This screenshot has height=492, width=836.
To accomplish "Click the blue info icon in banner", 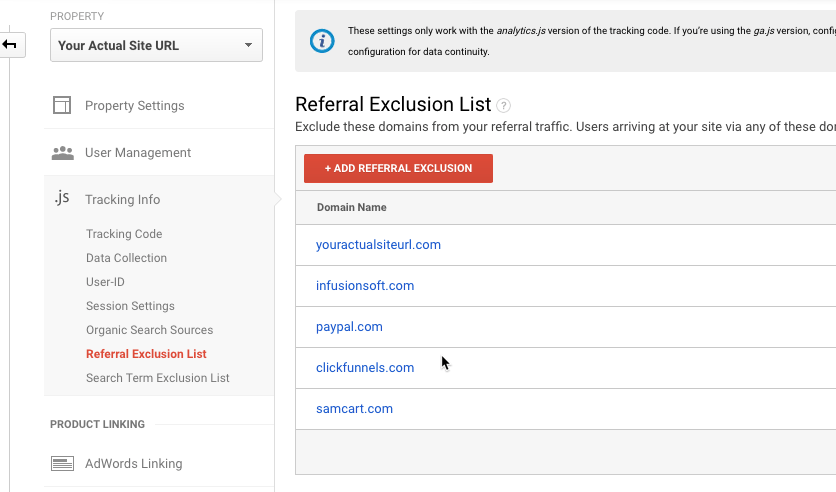I will click(322, 41).
